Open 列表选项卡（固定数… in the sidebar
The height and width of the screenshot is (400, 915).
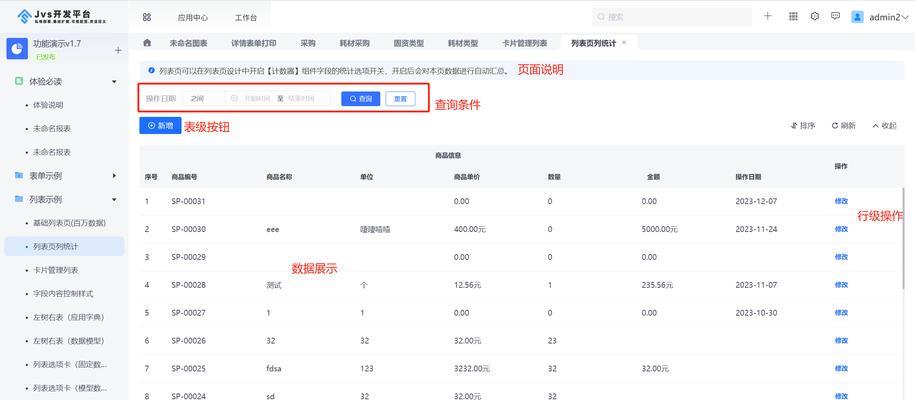[x=70, y=364]
